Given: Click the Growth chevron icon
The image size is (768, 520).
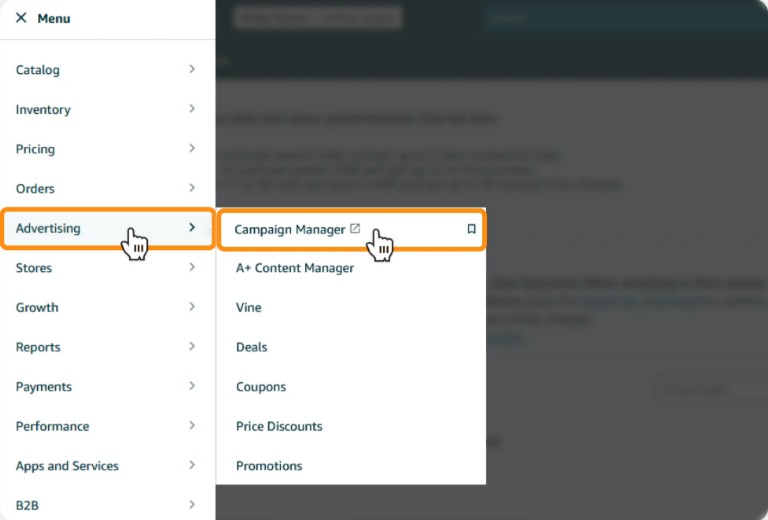Looking at the screenshot, I should pyautogui.click(x=192, y=307).
